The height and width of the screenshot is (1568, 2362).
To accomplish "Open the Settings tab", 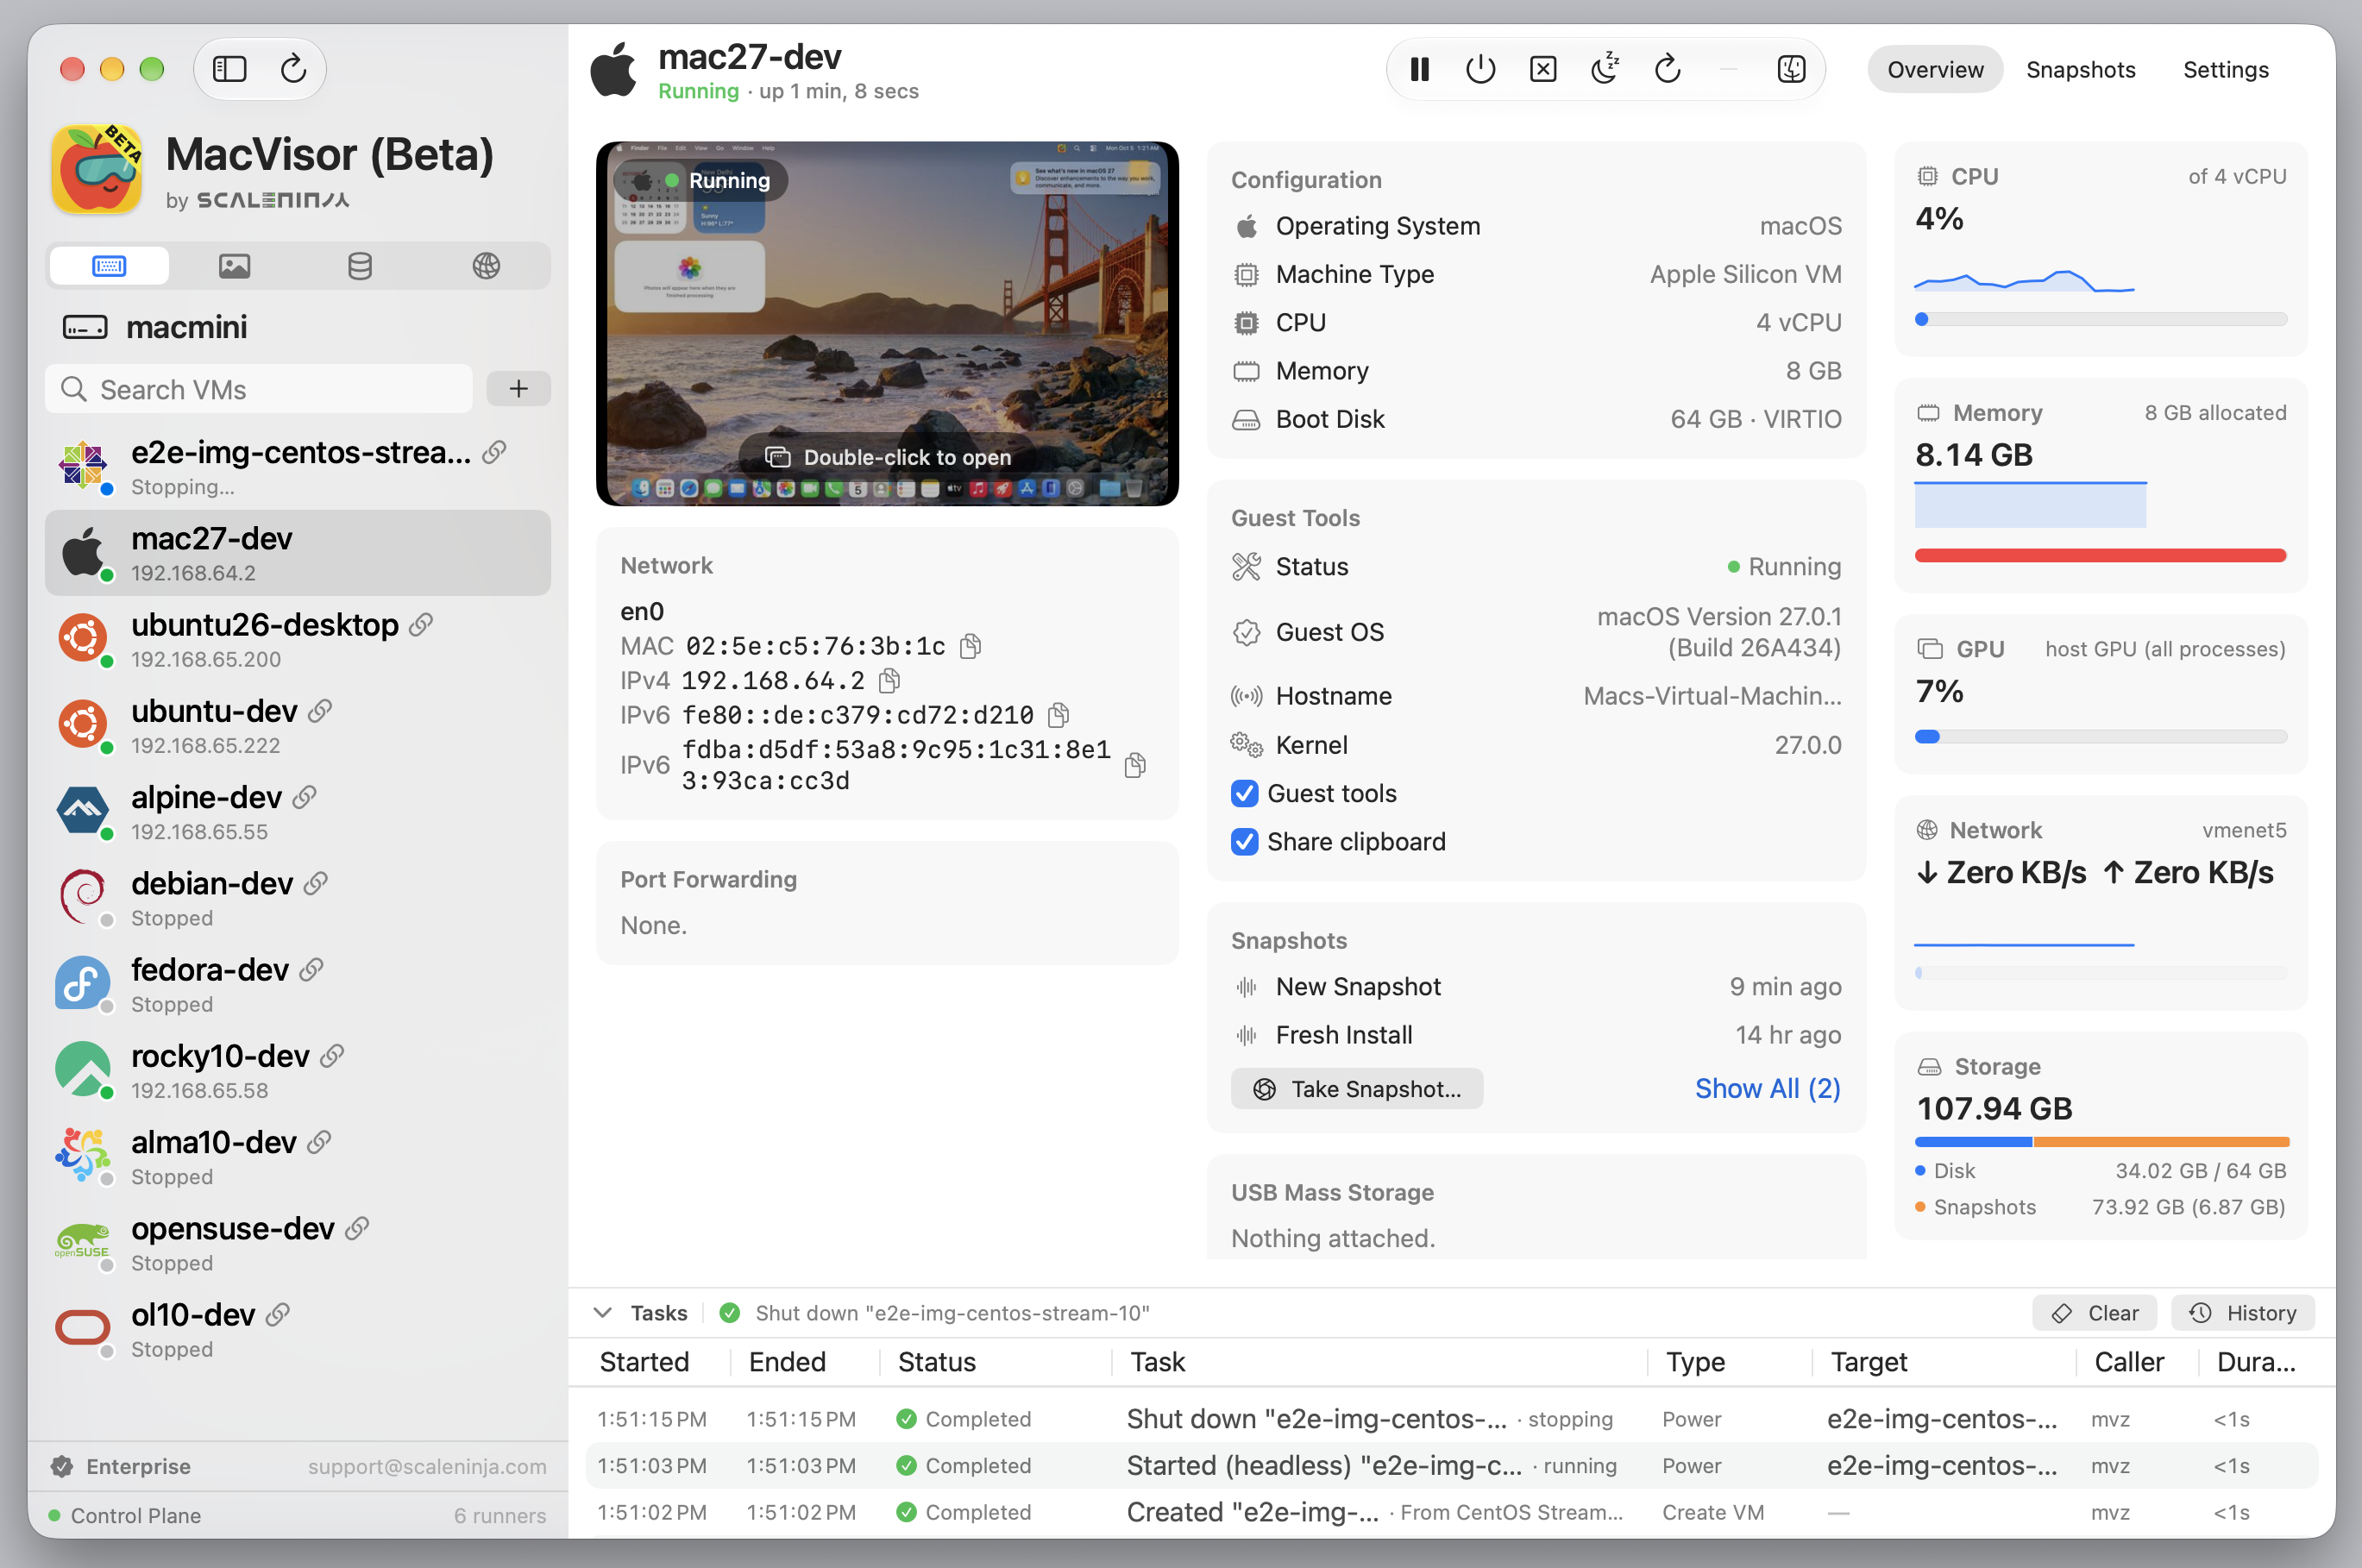I will click(x=2225, y=70).
